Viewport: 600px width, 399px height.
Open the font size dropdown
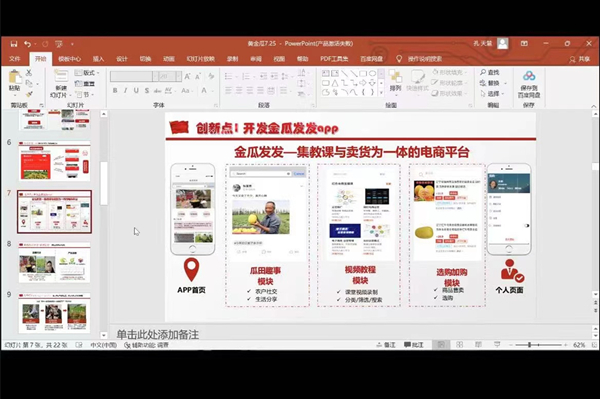point(178,76)
